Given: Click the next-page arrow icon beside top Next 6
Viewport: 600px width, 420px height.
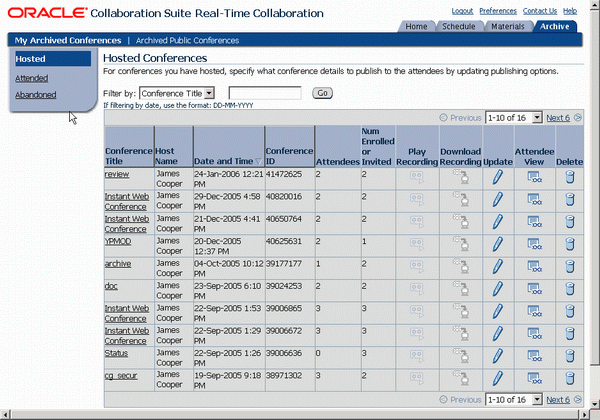Looking at the screenshot, I should click(578, 118).
